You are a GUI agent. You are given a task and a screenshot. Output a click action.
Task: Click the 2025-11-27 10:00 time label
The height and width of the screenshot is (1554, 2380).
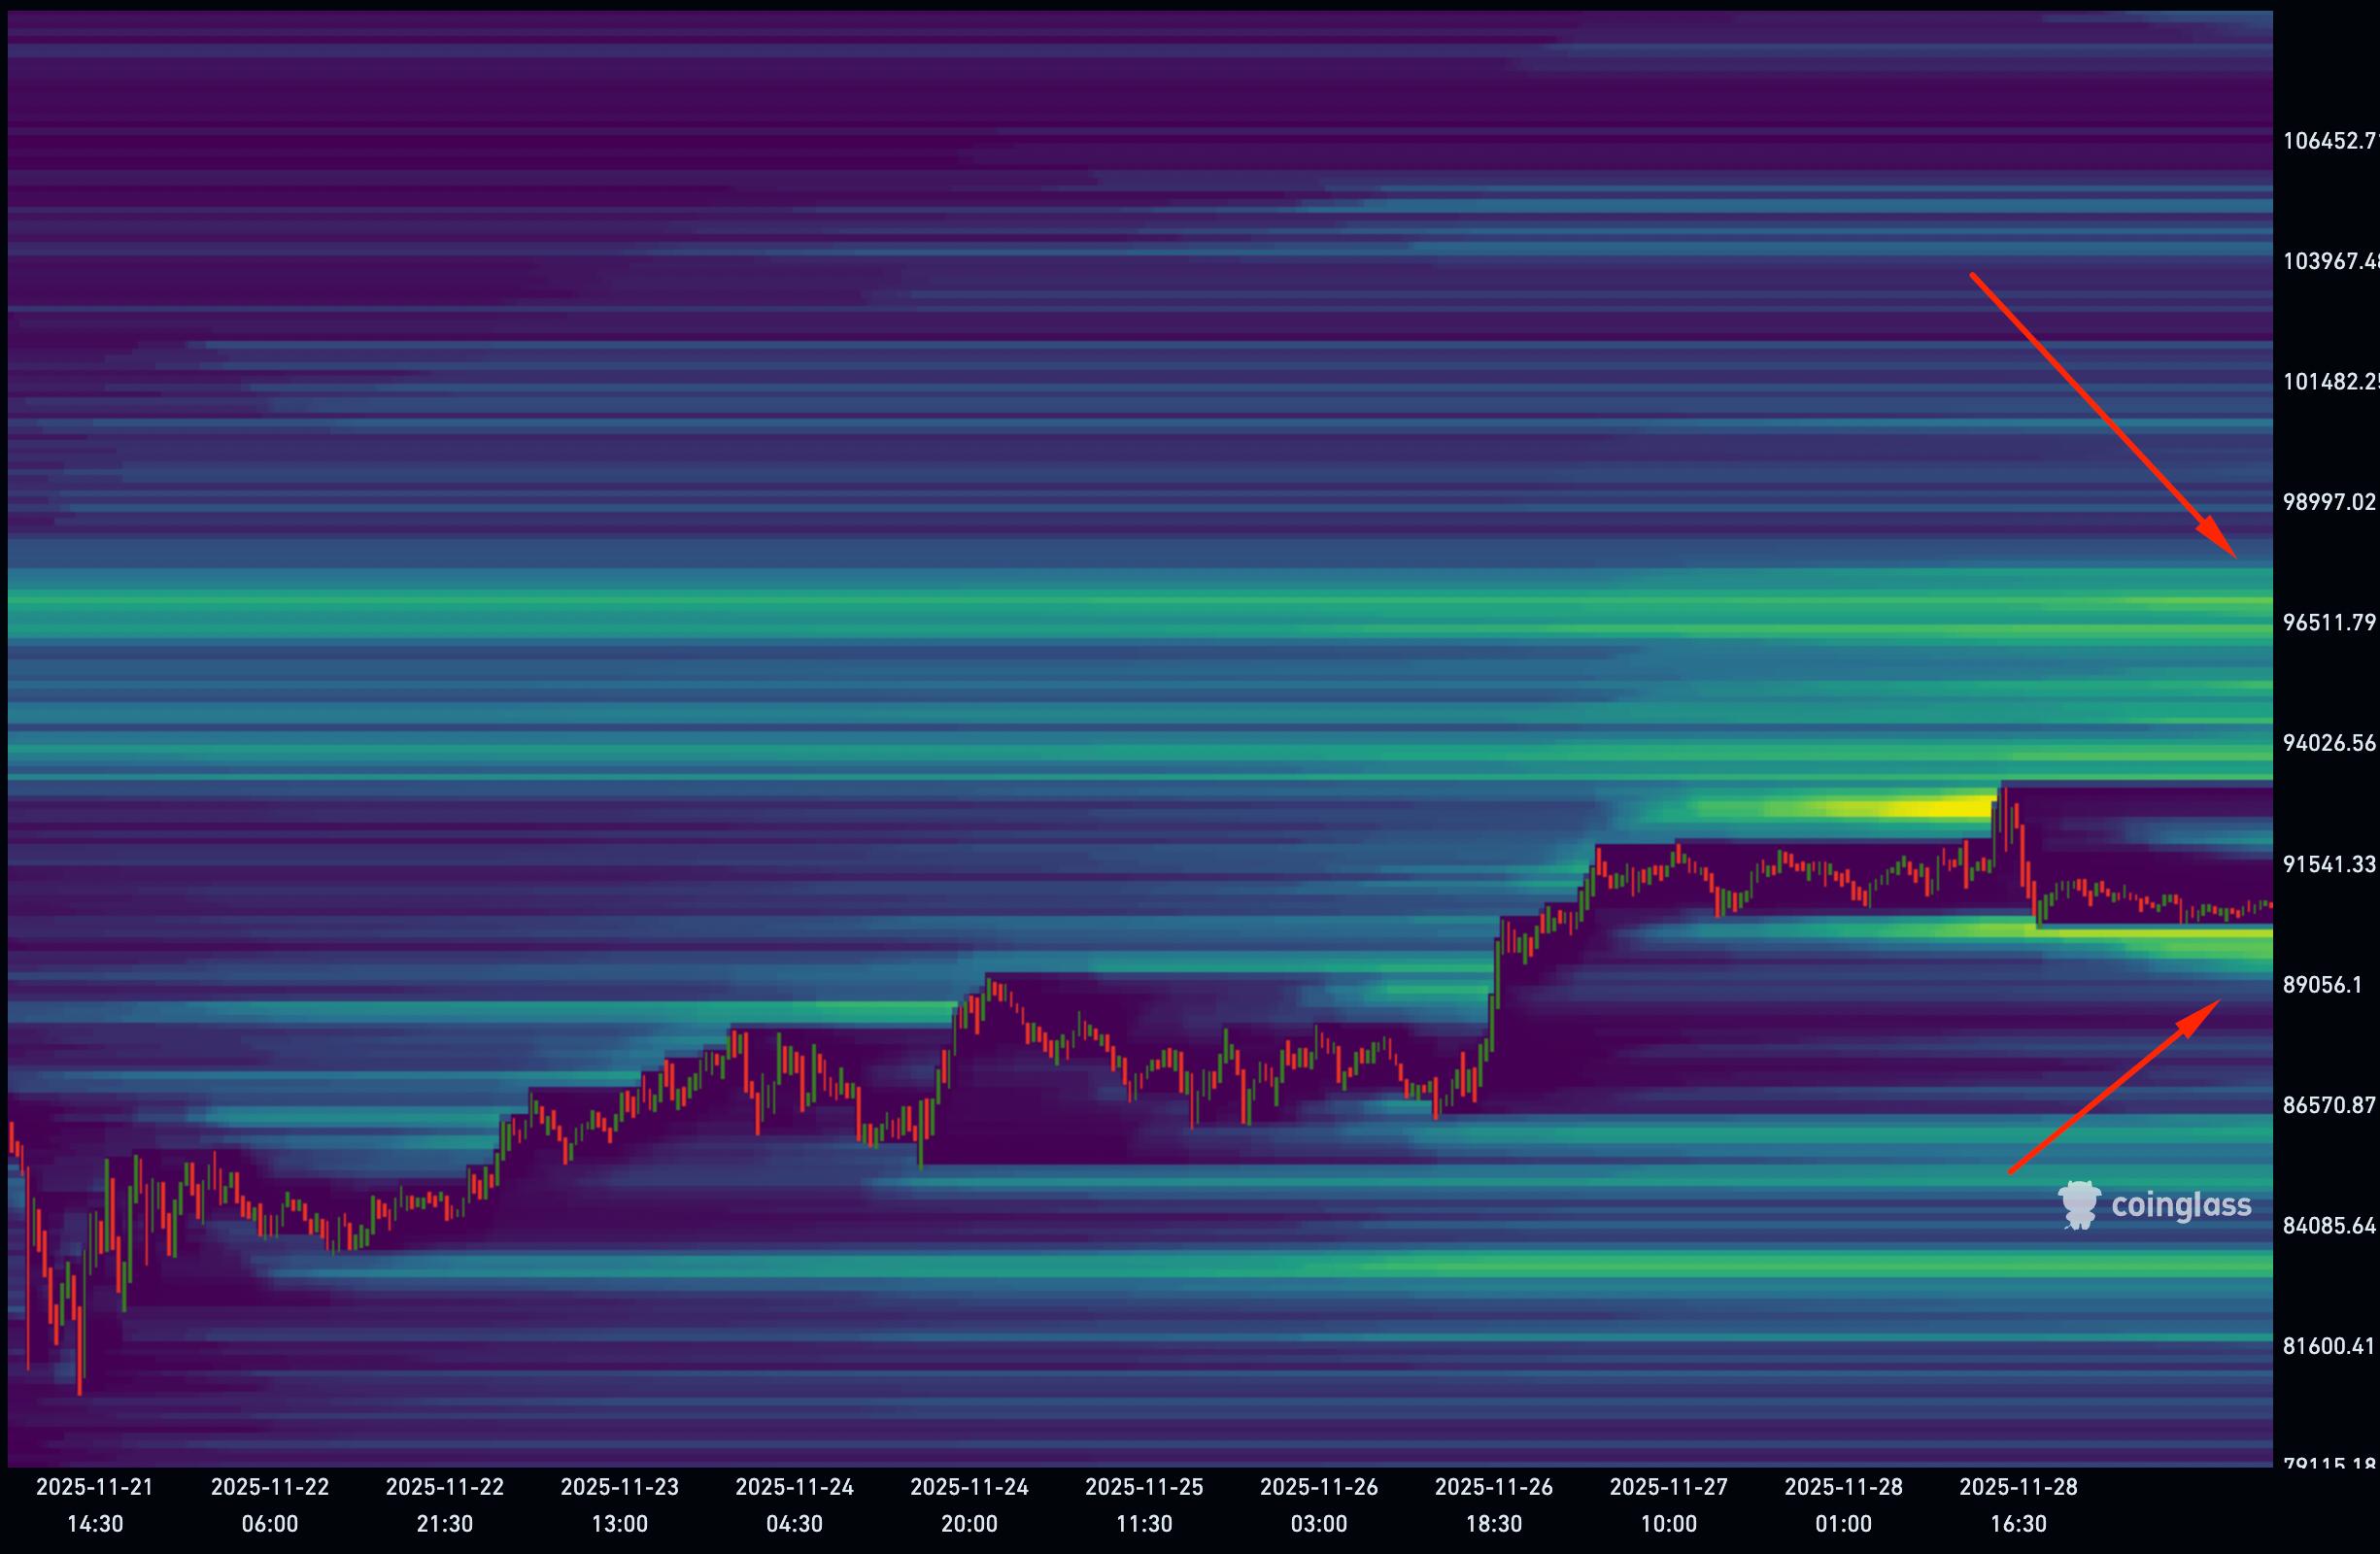pos(1669,1505)
